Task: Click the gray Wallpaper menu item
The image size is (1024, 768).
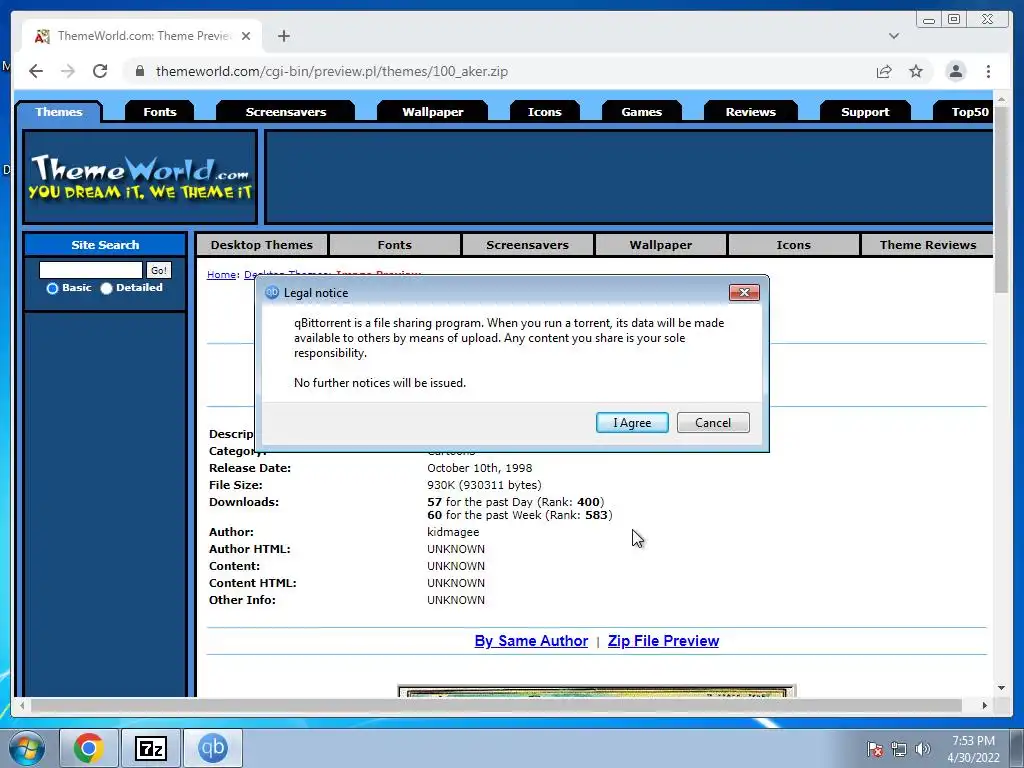Action: point(661,245)
